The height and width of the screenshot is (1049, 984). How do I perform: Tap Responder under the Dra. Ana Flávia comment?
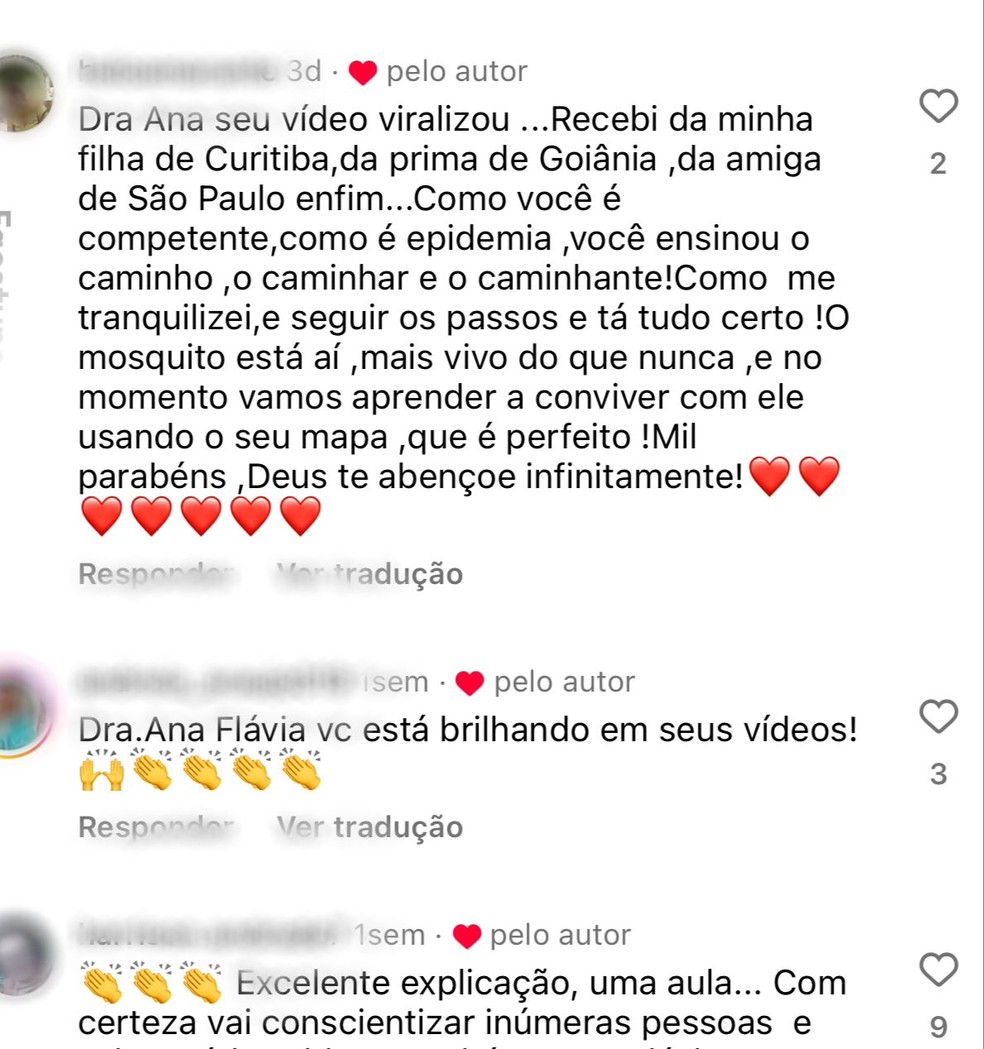point(156,828)
